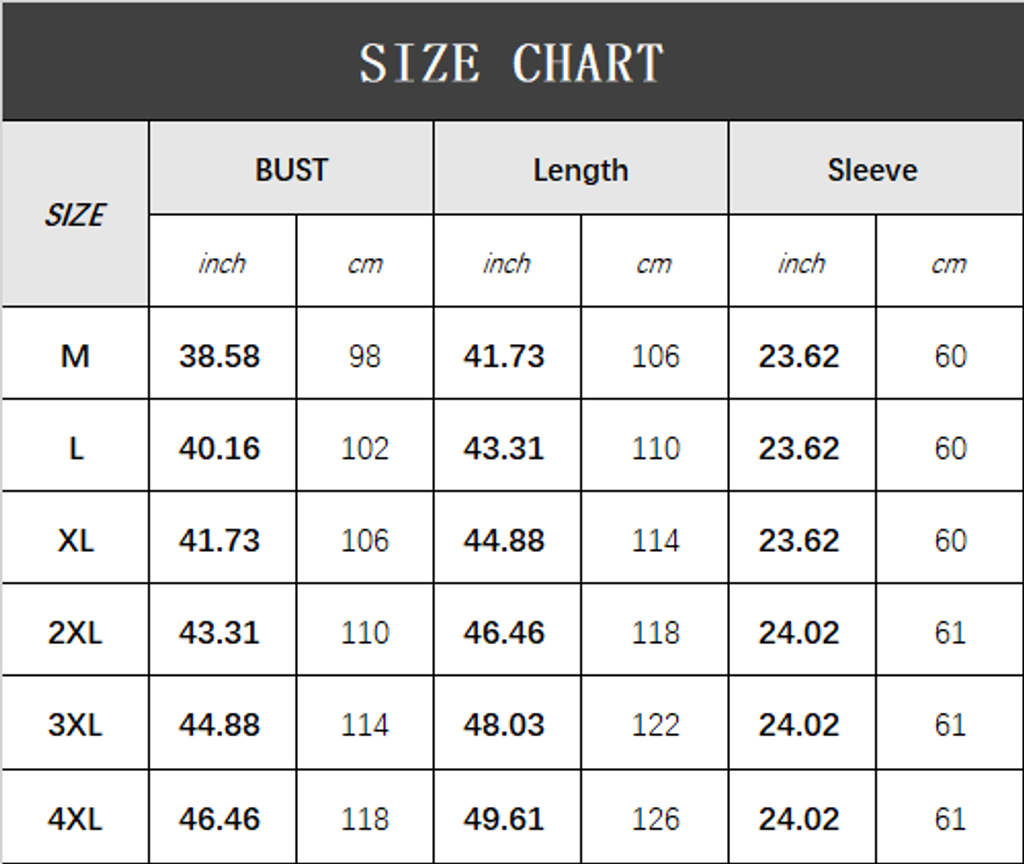This screenshot has width=1024, height=864.
Task: Select the 122 cm length cell
Action: pos(655,724)
